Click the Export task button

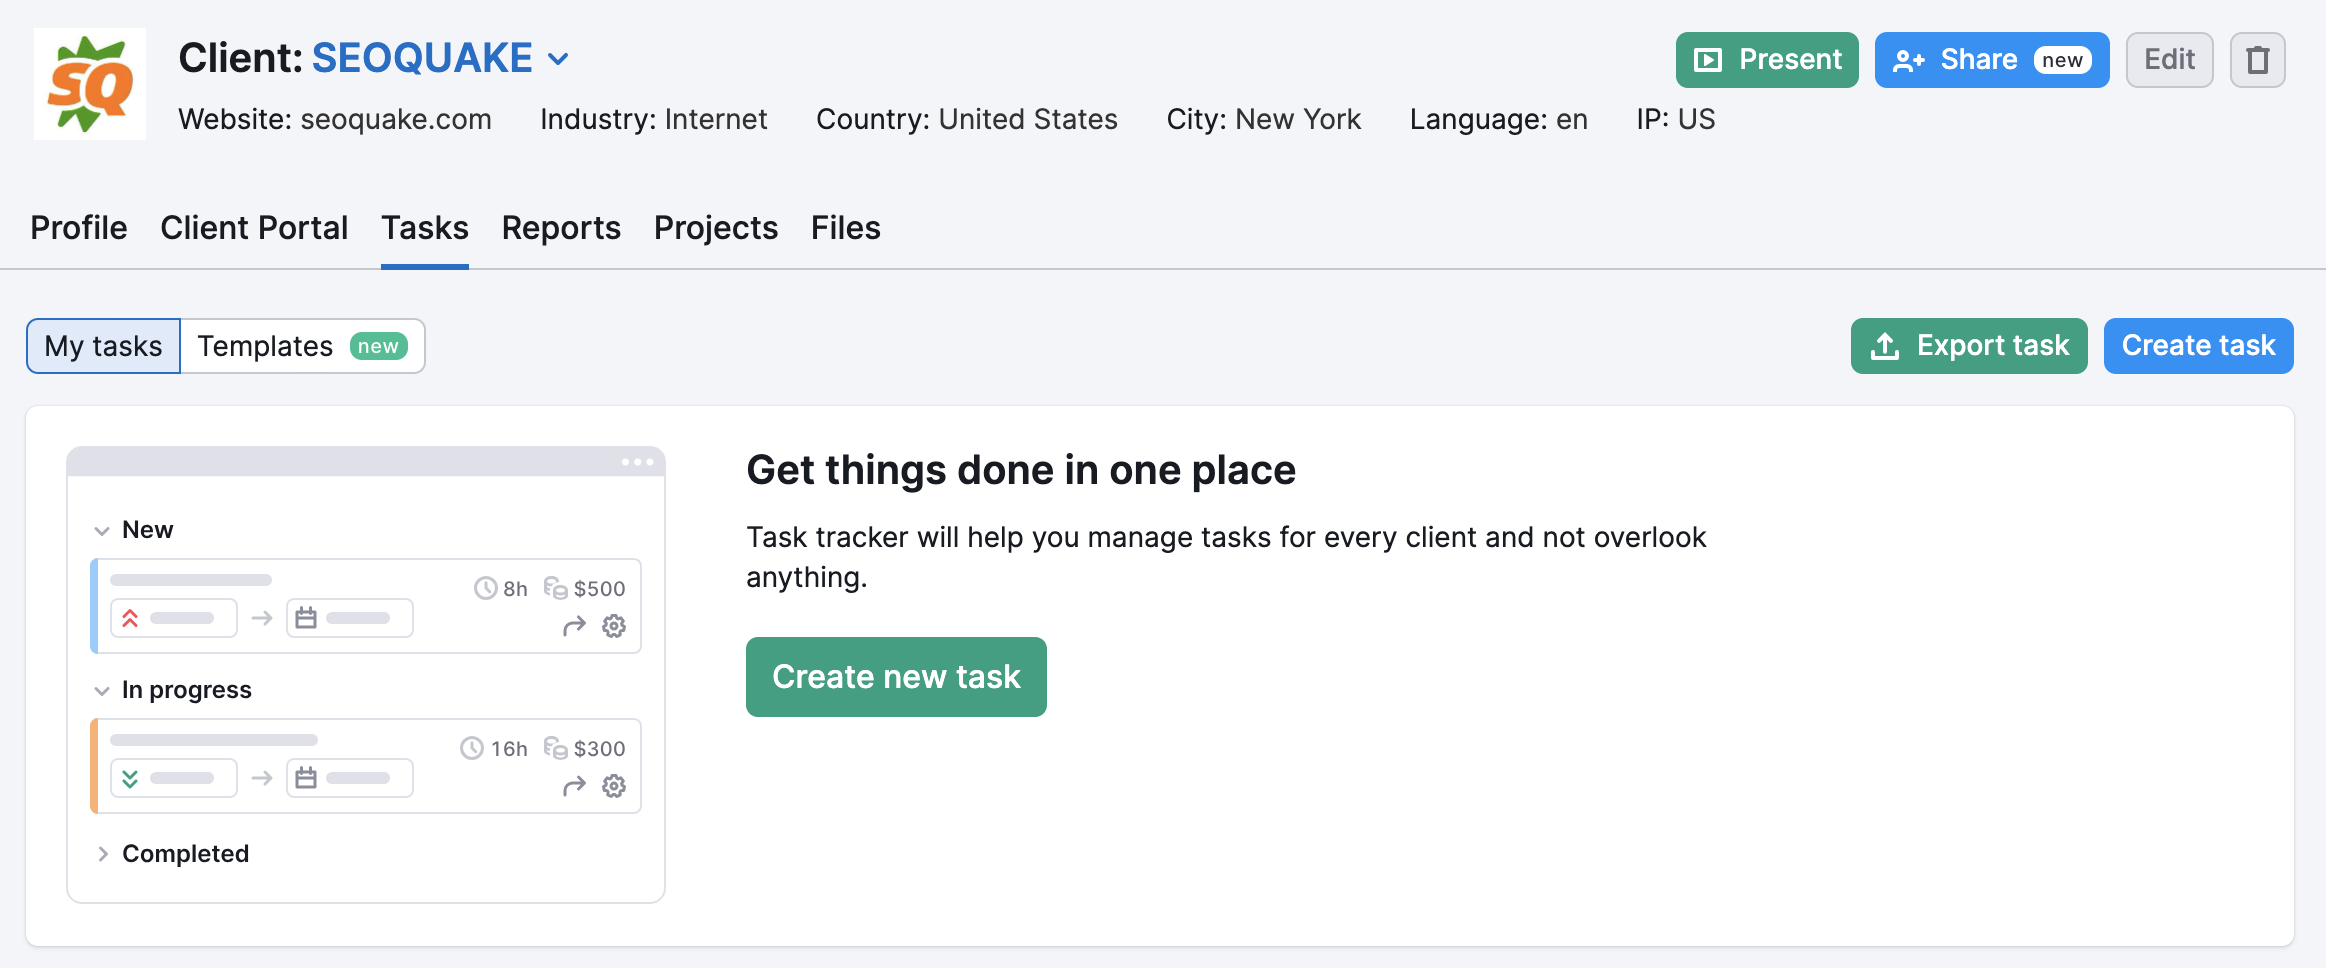pyautogui.click(x=1969, y=346)
